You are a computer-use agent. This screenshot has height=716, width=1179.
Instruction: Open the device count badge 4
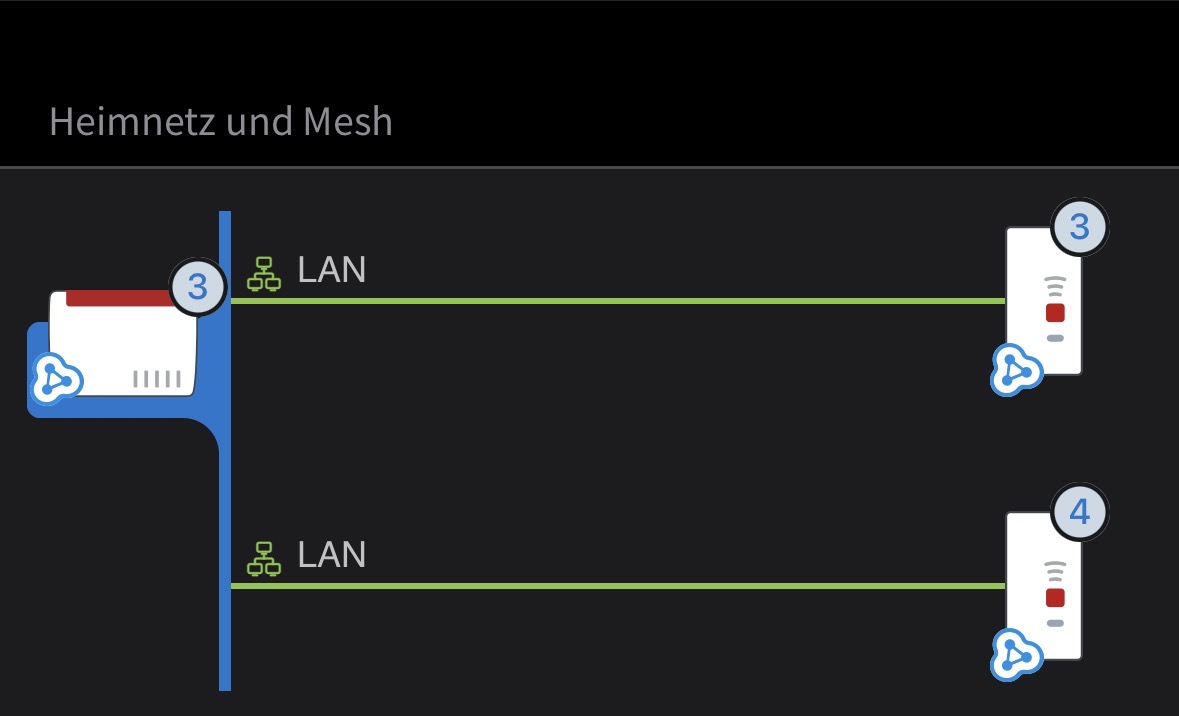point(1080,512)
